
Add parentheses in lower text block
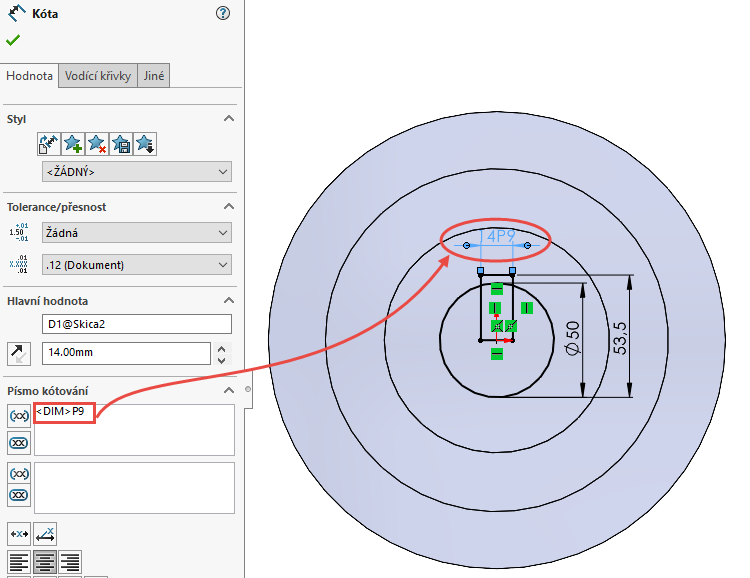pos(19,474)
